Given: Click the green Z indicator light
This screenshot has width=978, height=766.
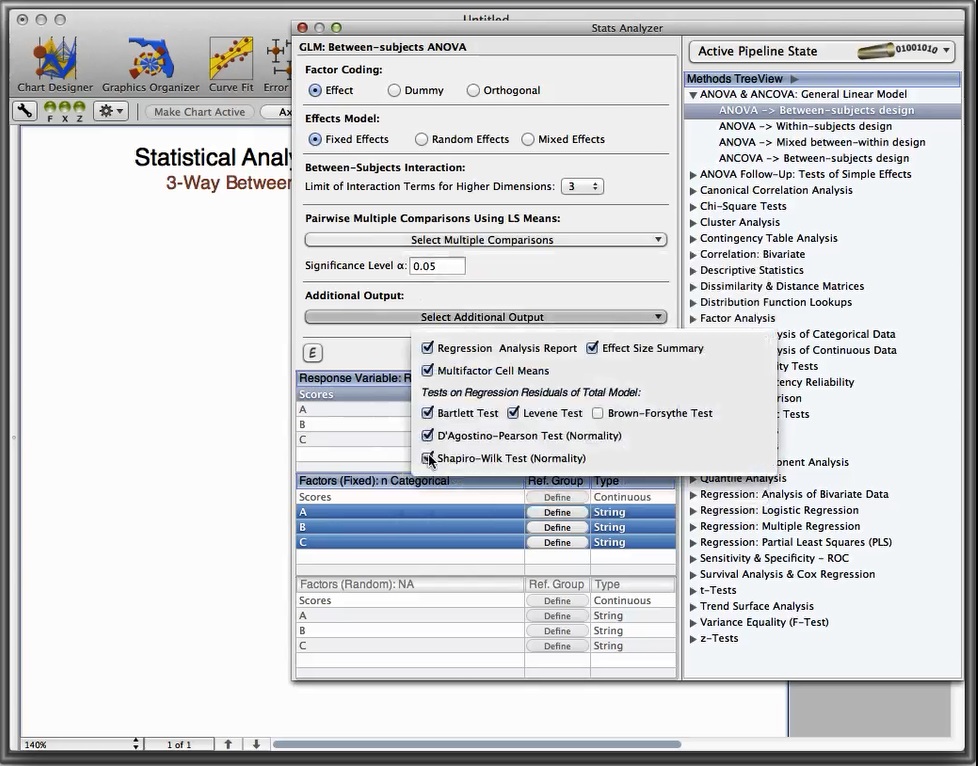Looking at the screenshot, I should (x=79, y=108).
